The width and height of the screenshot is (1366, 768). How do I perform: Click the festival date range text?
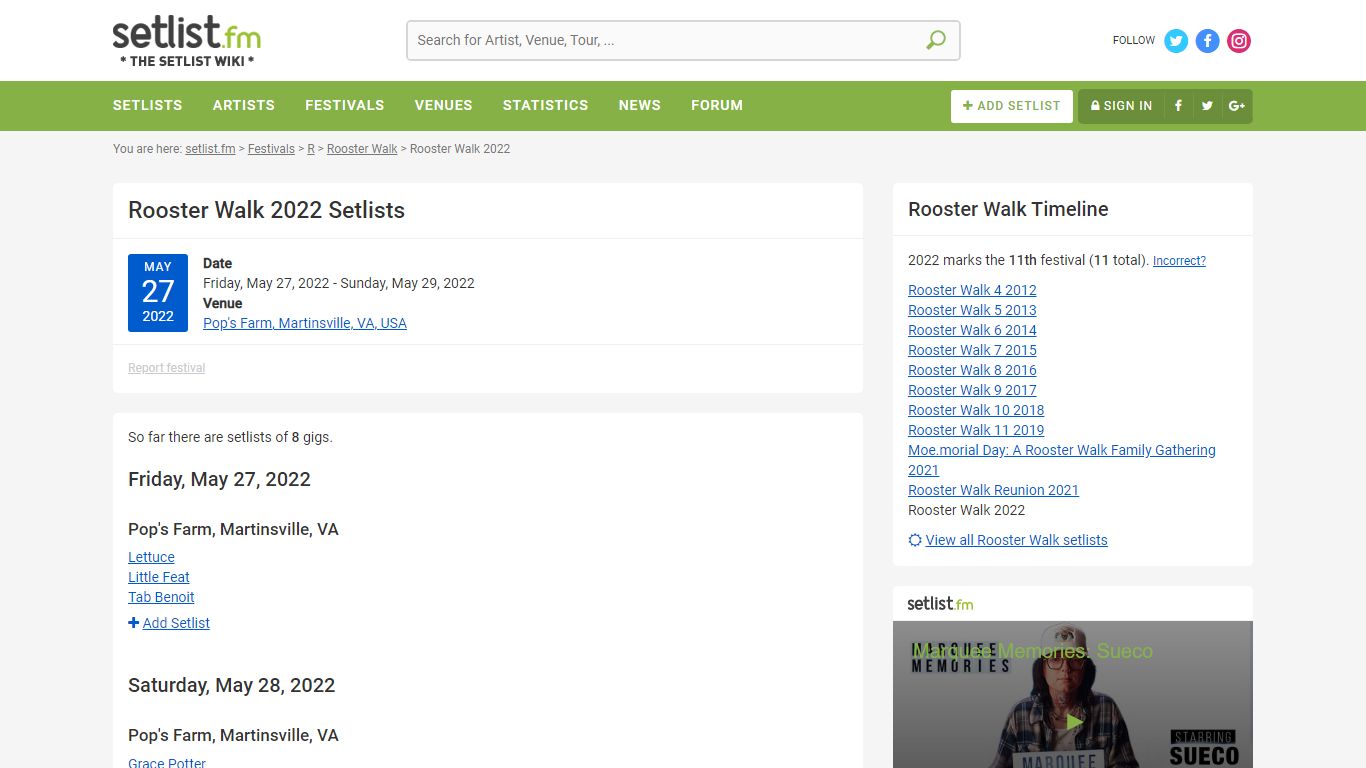tap(339, 283)
